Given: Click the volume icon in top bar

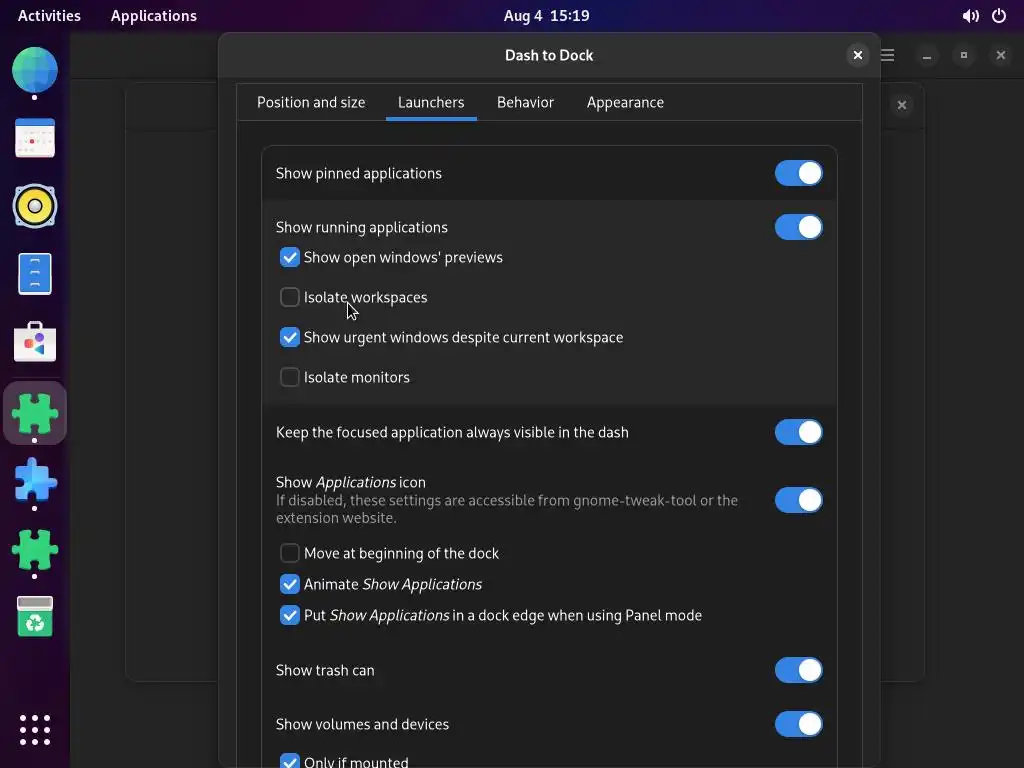Looking at the screenshot, I should coord(970,16).
